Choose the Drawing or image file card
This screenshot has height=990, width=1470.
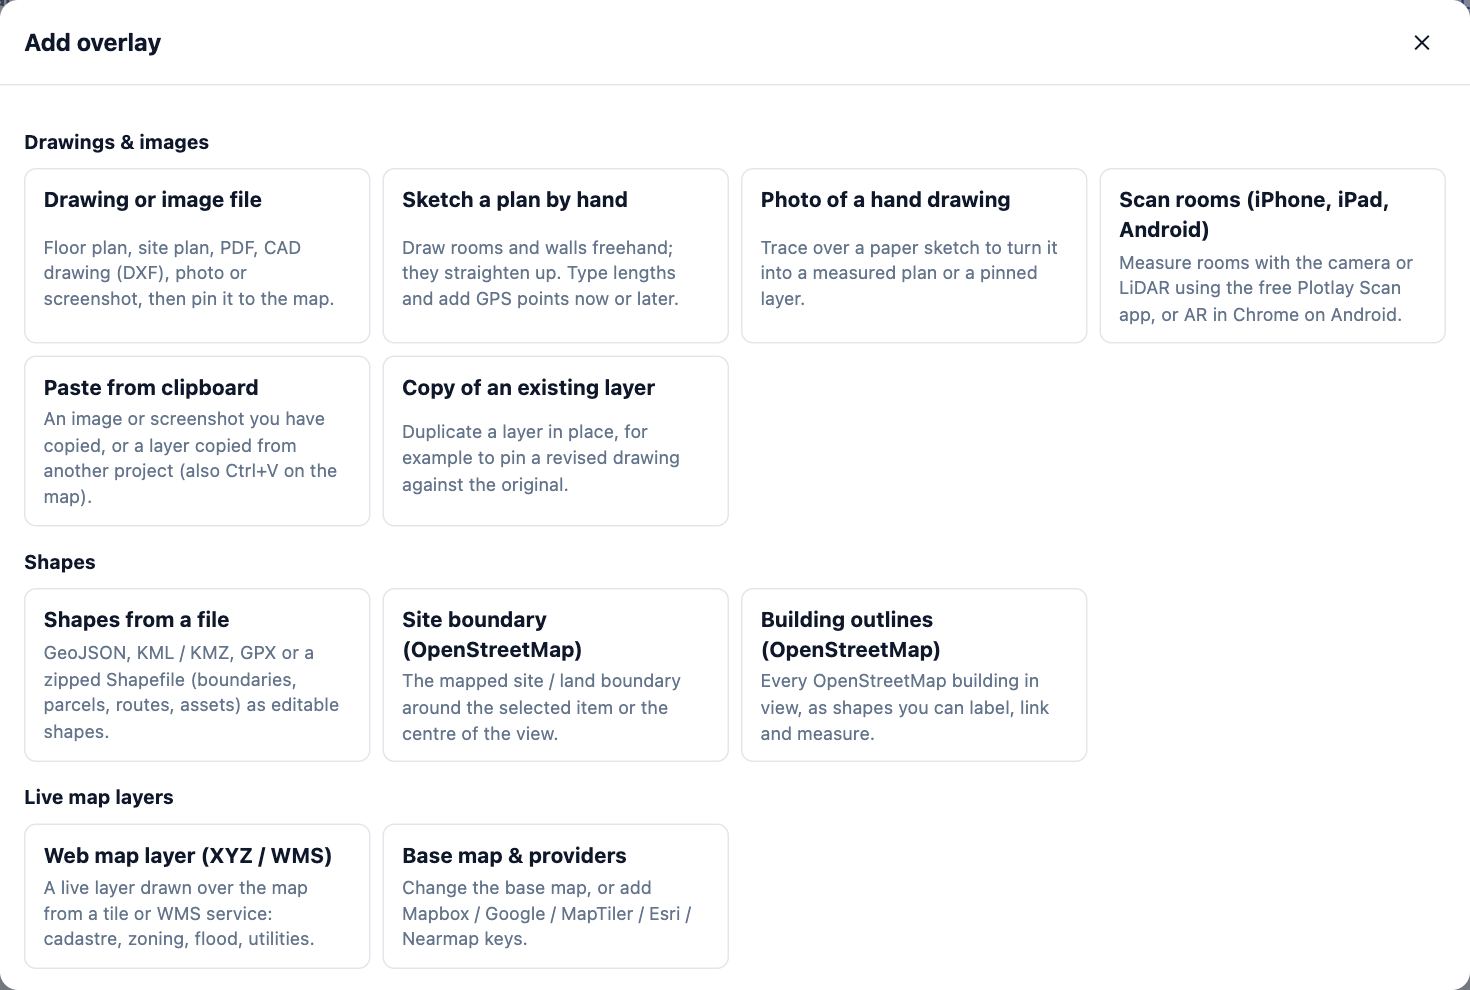click(197, 256)
